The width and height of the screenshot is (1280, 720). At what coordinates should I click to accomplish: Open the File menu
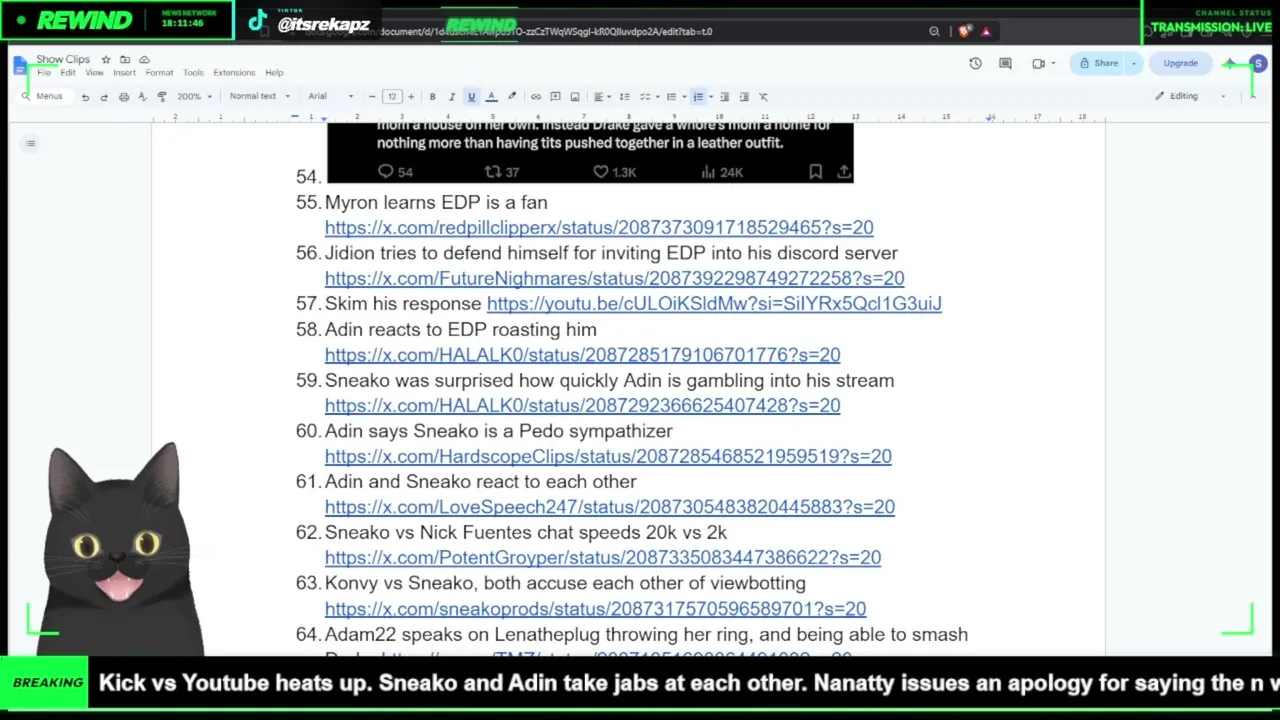(x=44, y=73)
